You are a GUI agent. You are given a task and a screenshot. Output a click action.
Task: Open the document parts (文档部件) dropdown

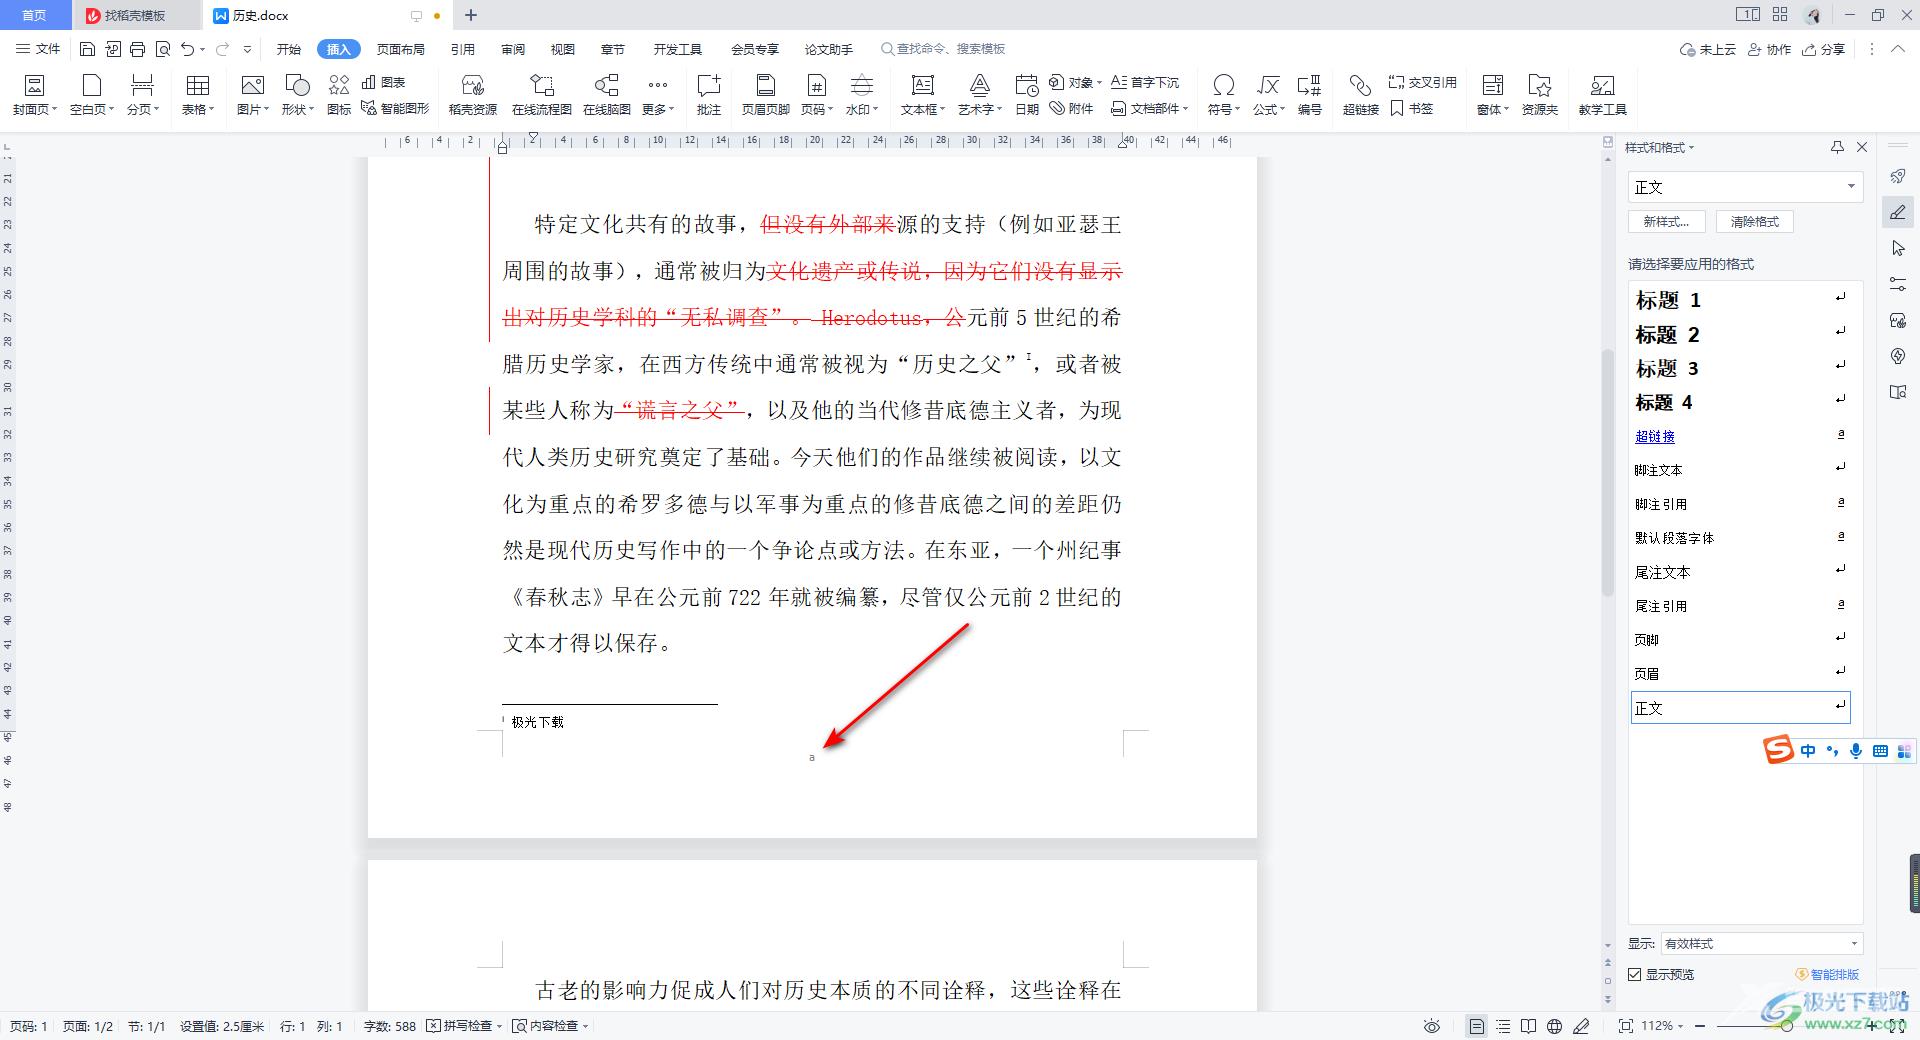click(x=1150, y=108)
